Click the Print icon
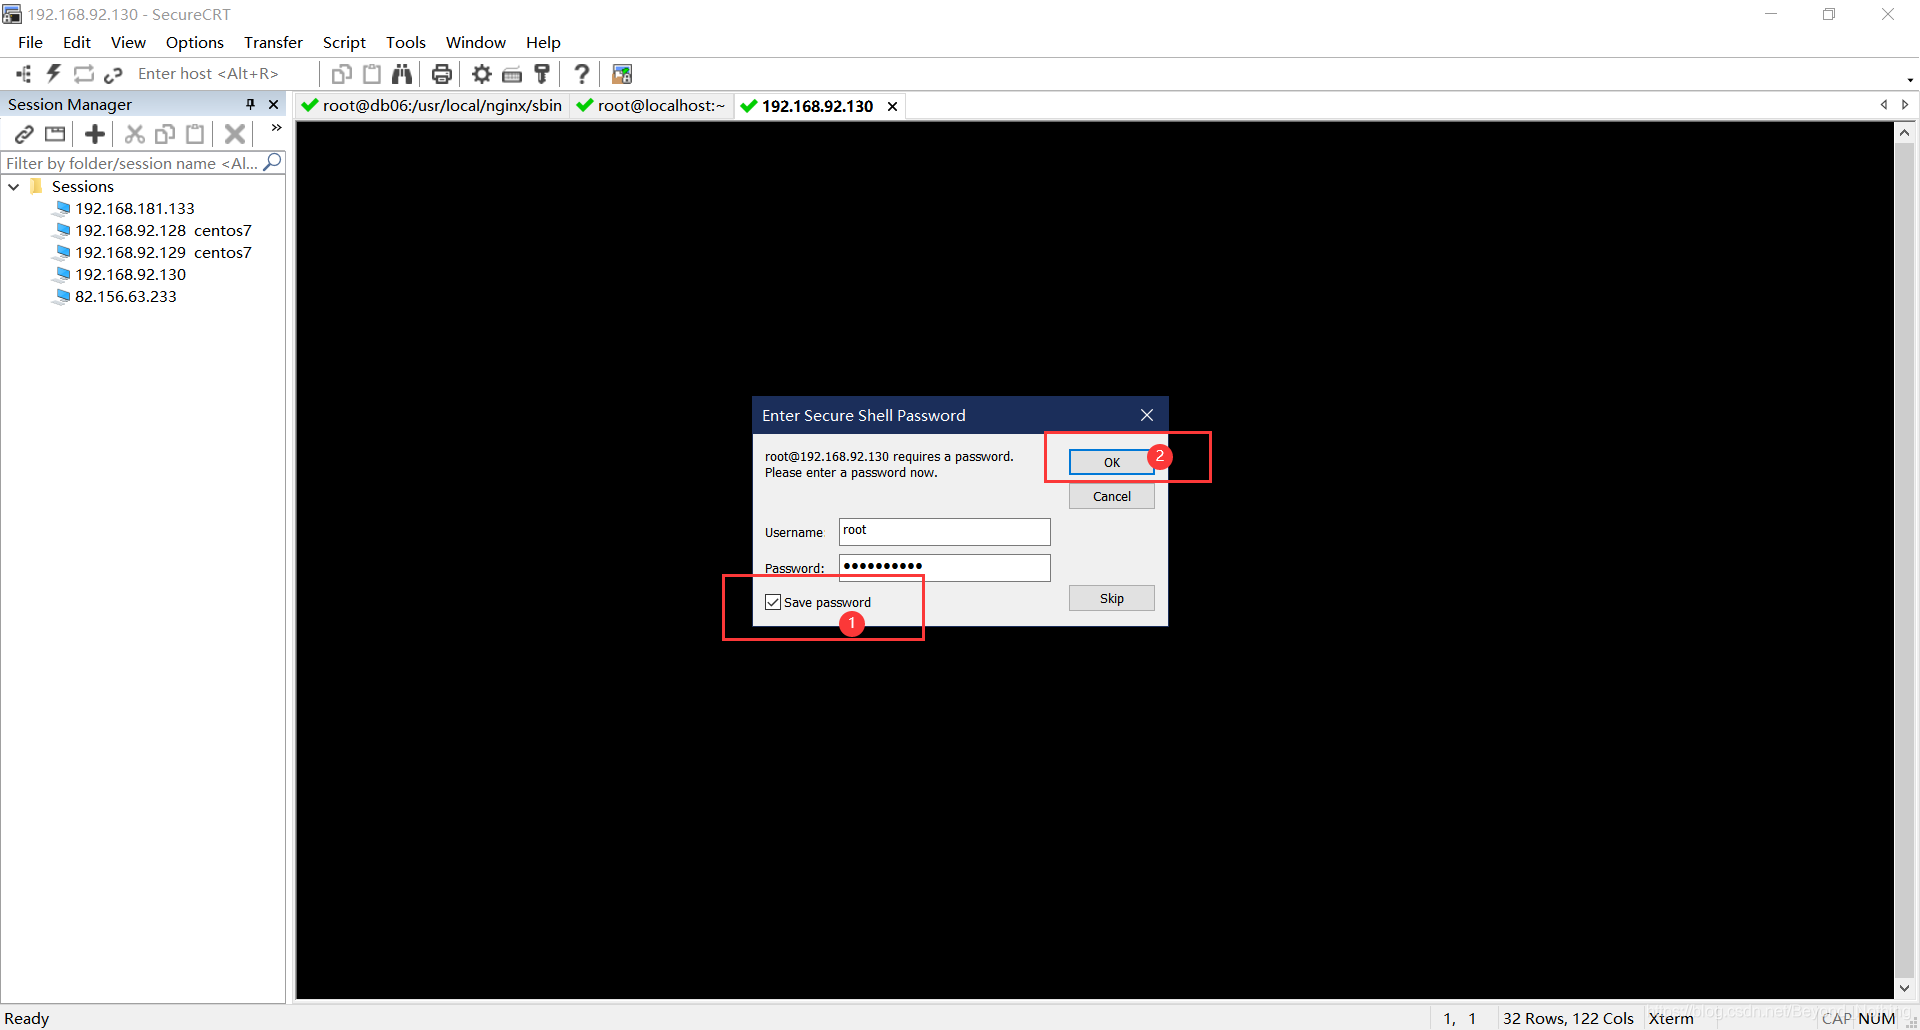Screen dimensions: 1920x1030 (x=442, y=74)
